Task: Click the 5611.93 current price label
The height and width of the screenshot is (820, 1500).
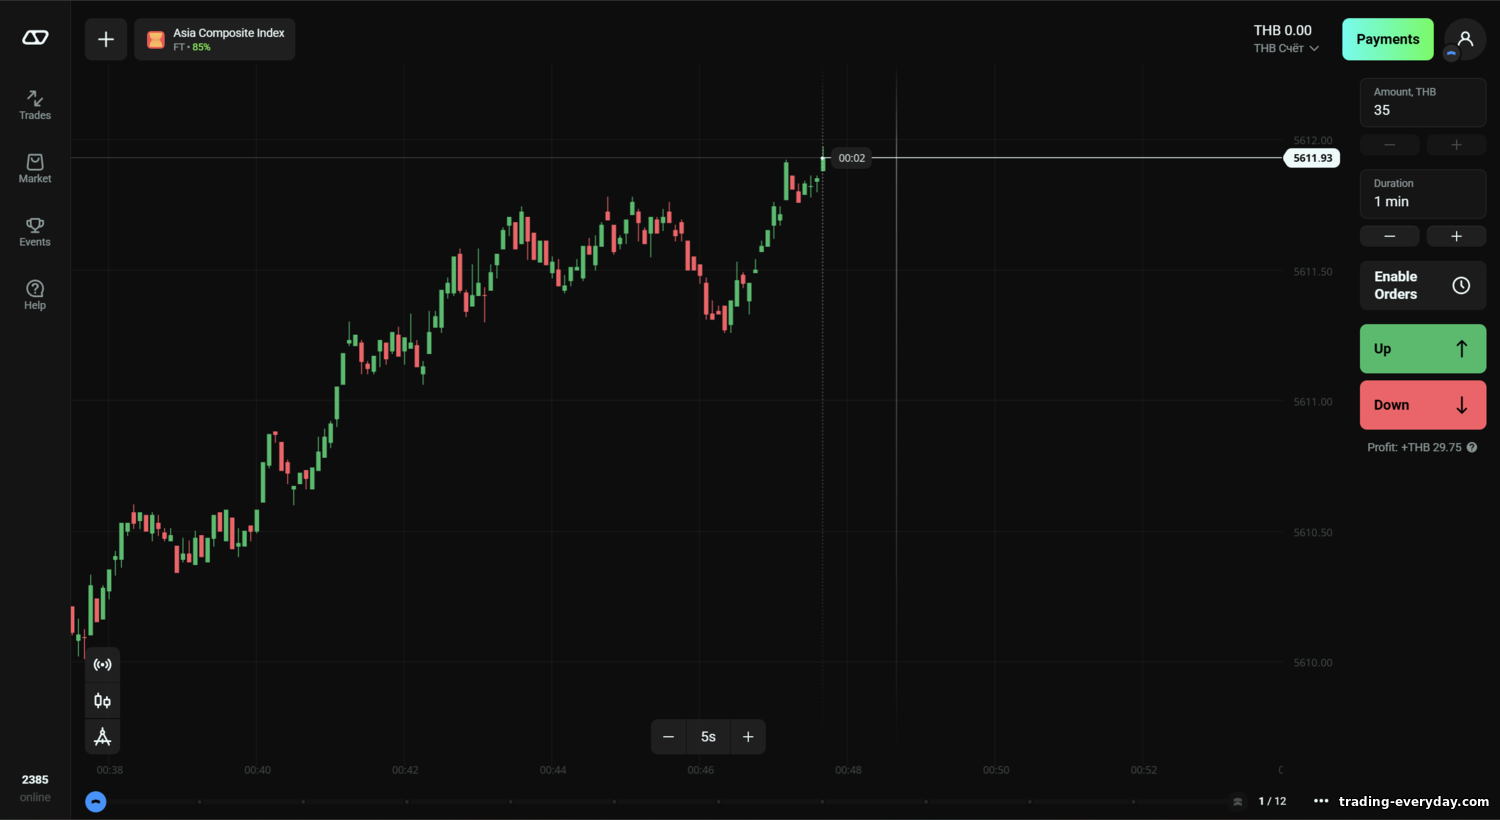Action: (x=1312, y=158)
